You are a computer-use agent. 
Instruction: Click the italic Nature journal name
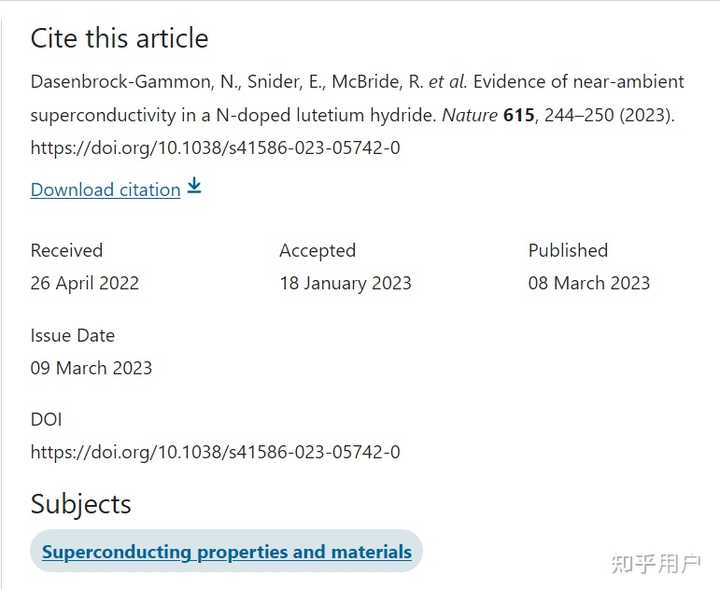click(469, 115)
